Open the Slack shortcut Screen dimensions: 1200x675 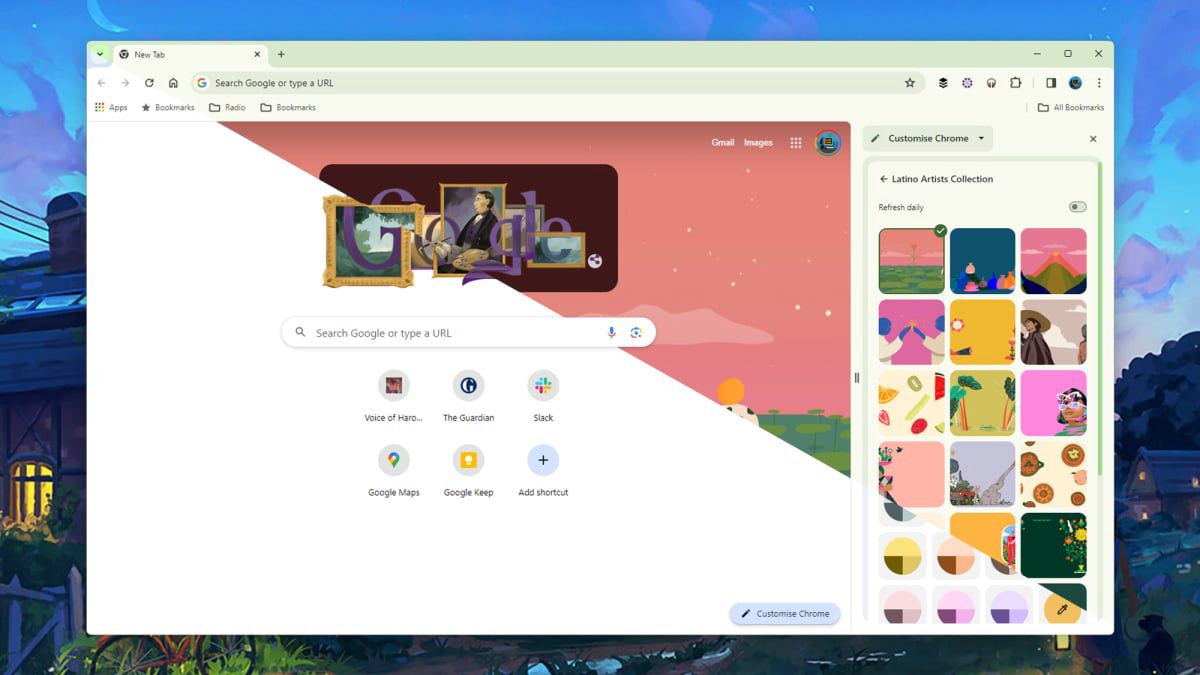[x=543, y=396]
